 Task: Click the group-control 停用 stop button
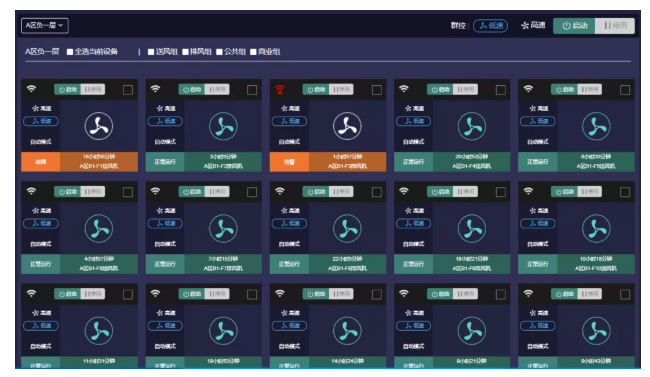[x=615, y=26]
